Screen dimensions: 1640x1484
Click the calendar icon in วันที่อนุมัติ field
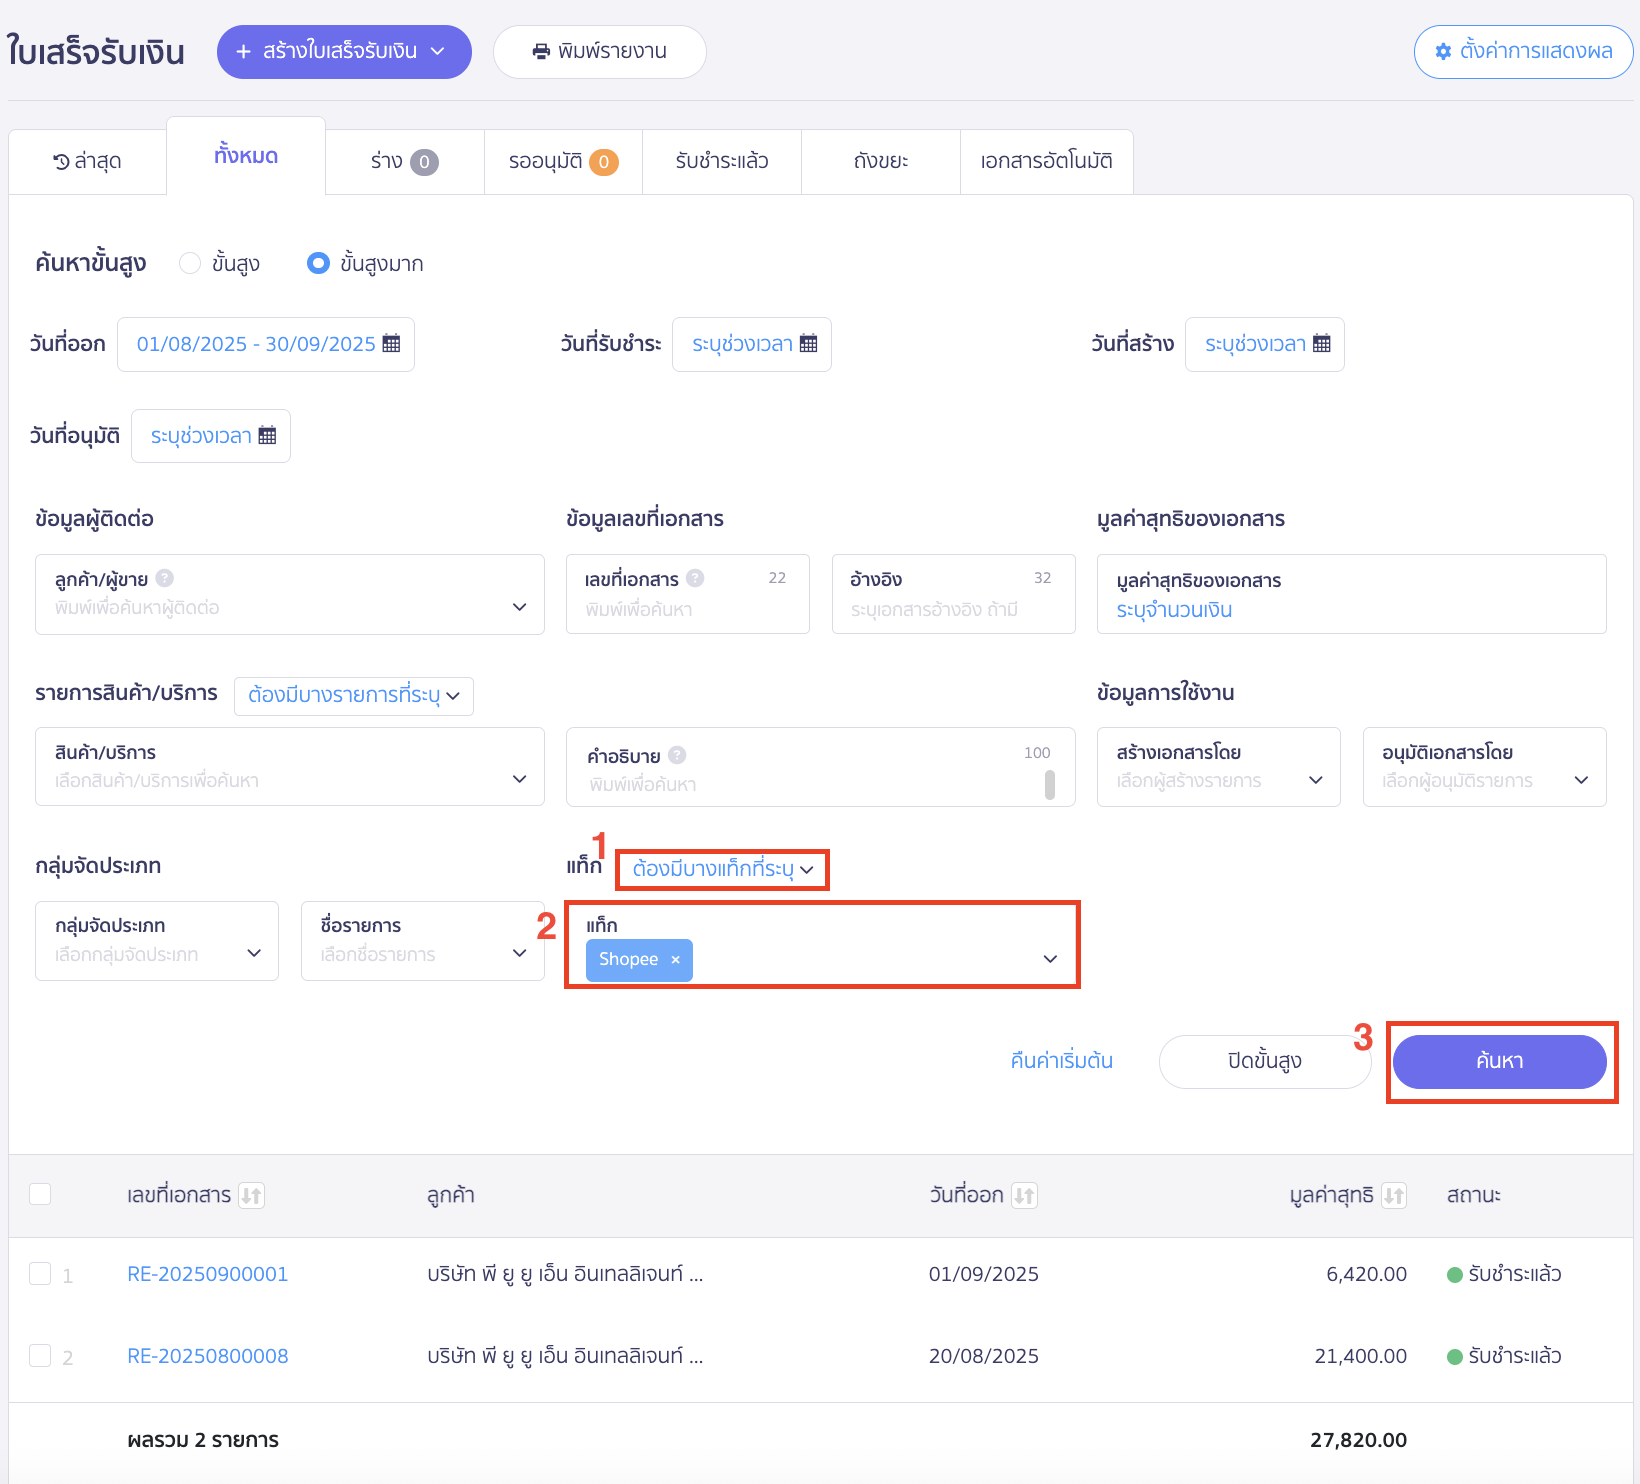click(267, 436)
